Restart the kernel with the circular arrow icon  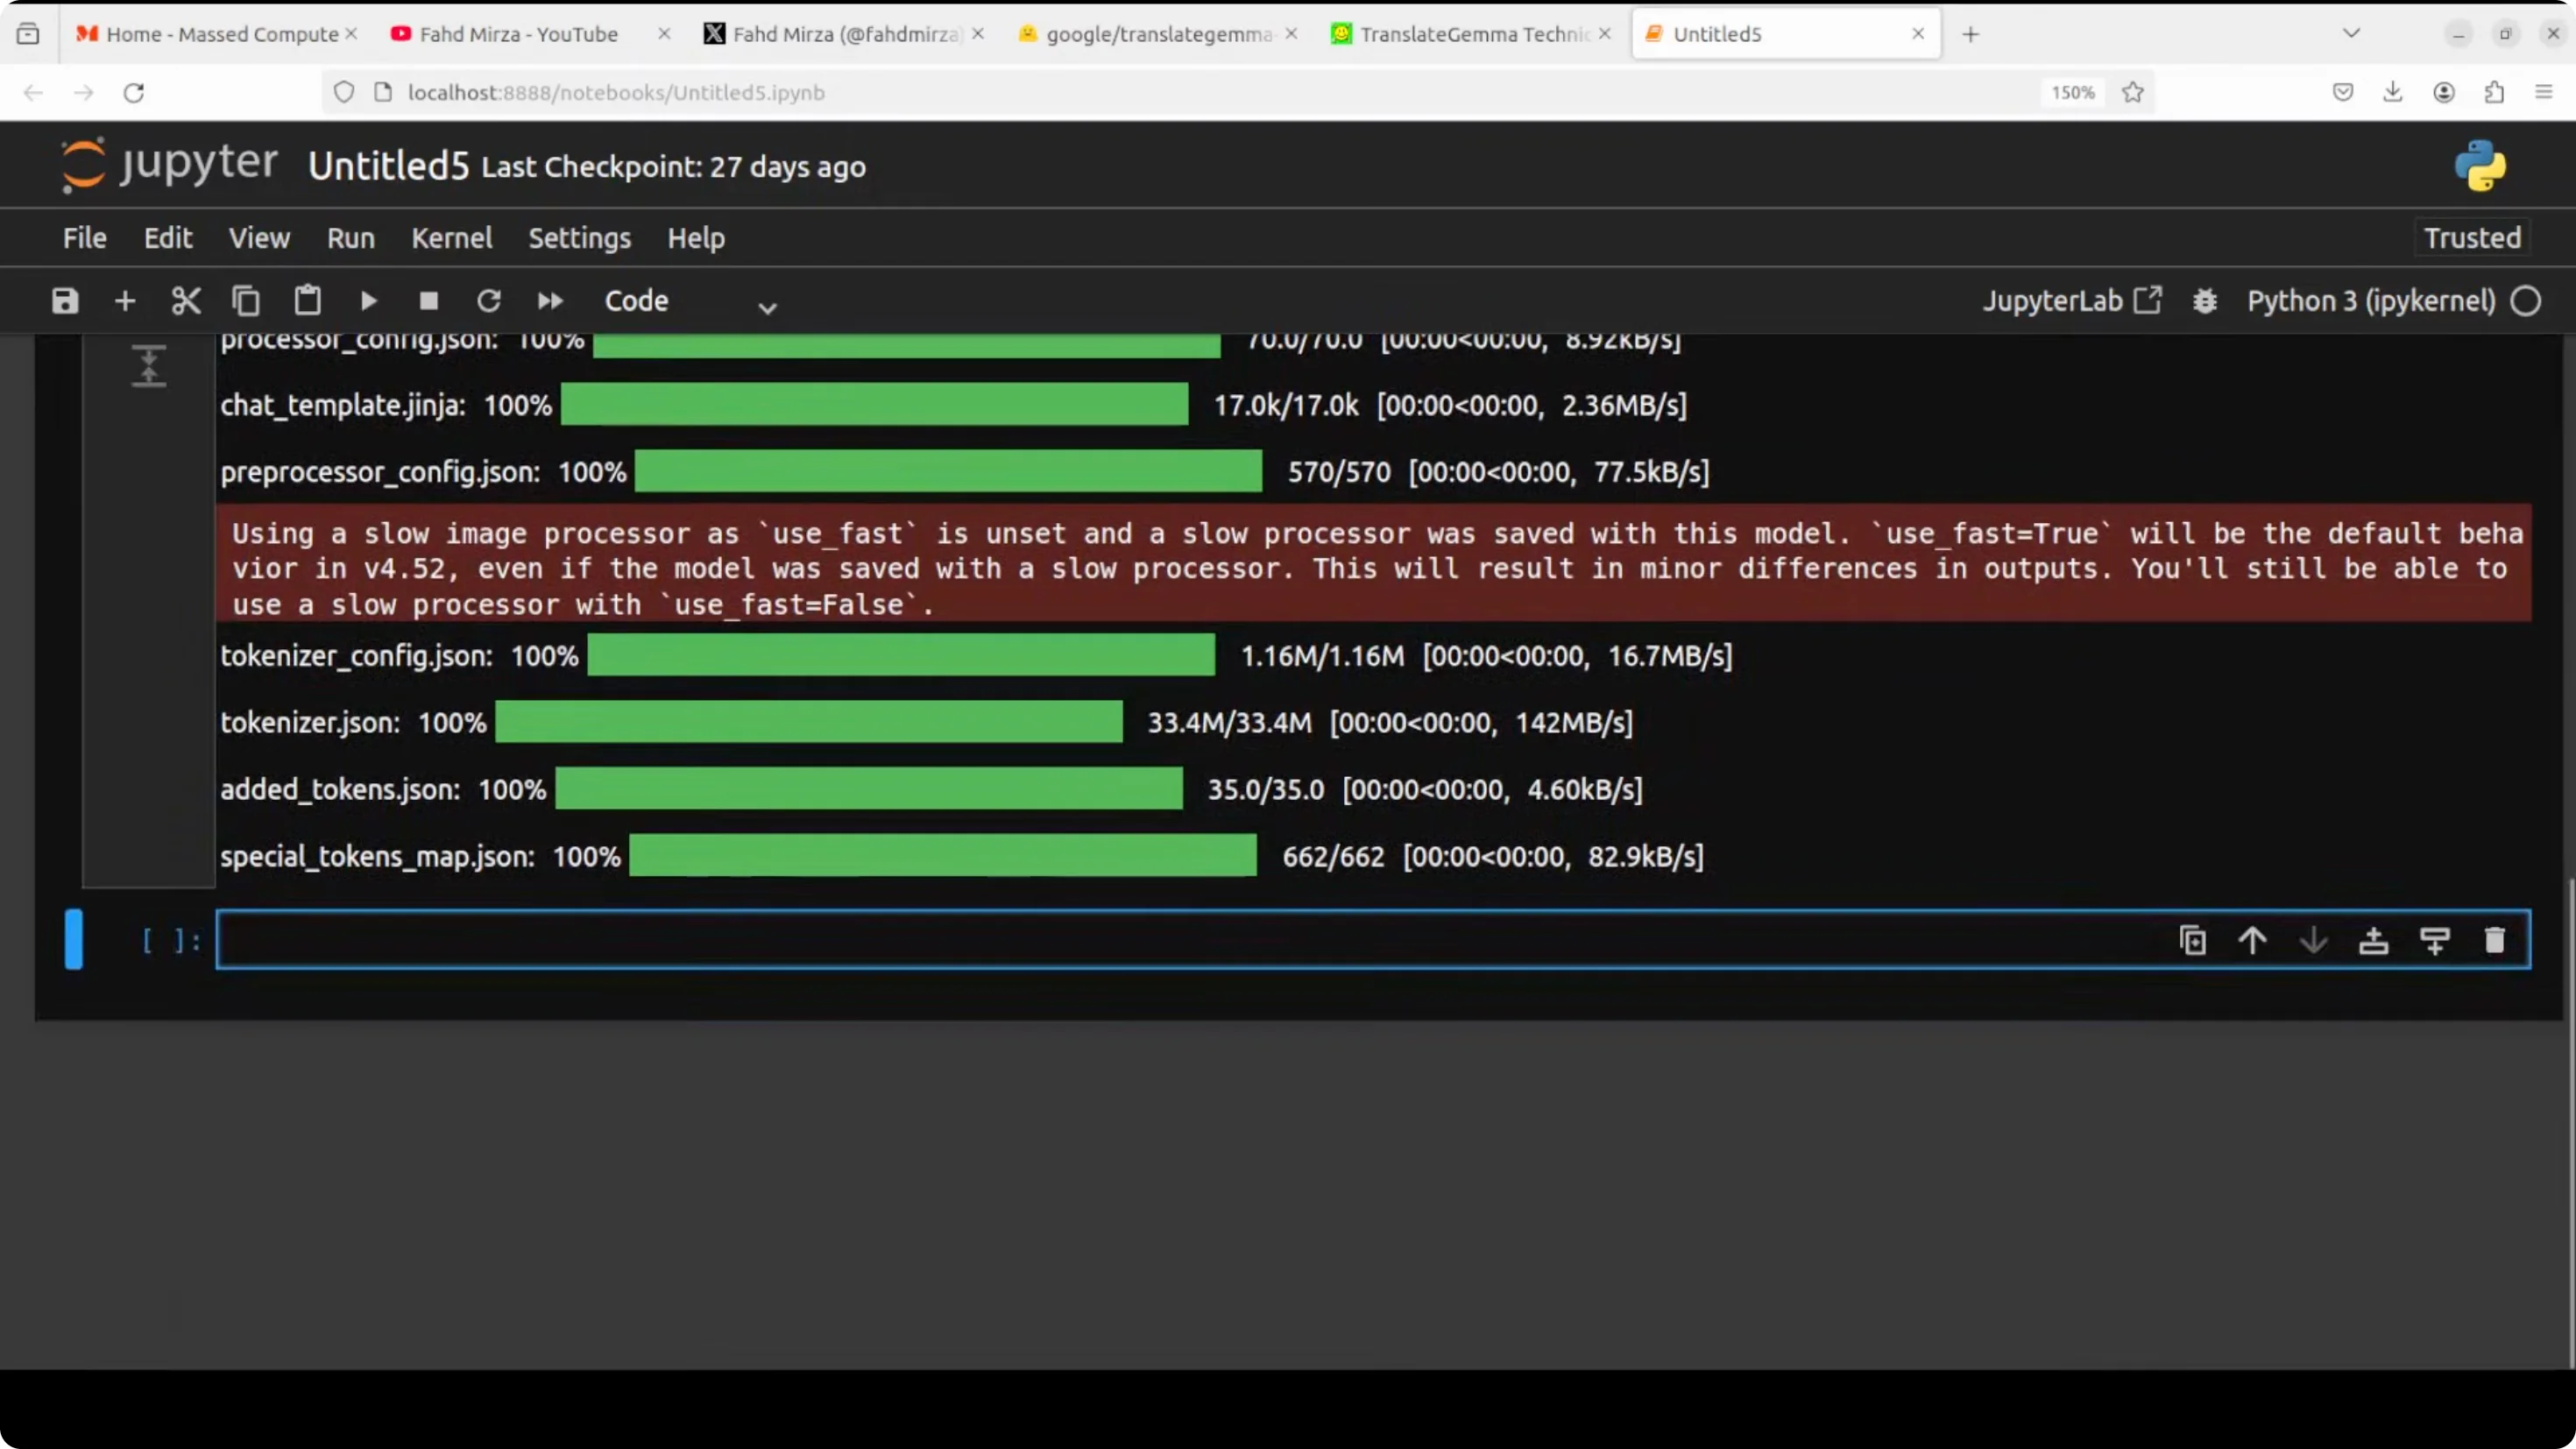pos(489,301)
